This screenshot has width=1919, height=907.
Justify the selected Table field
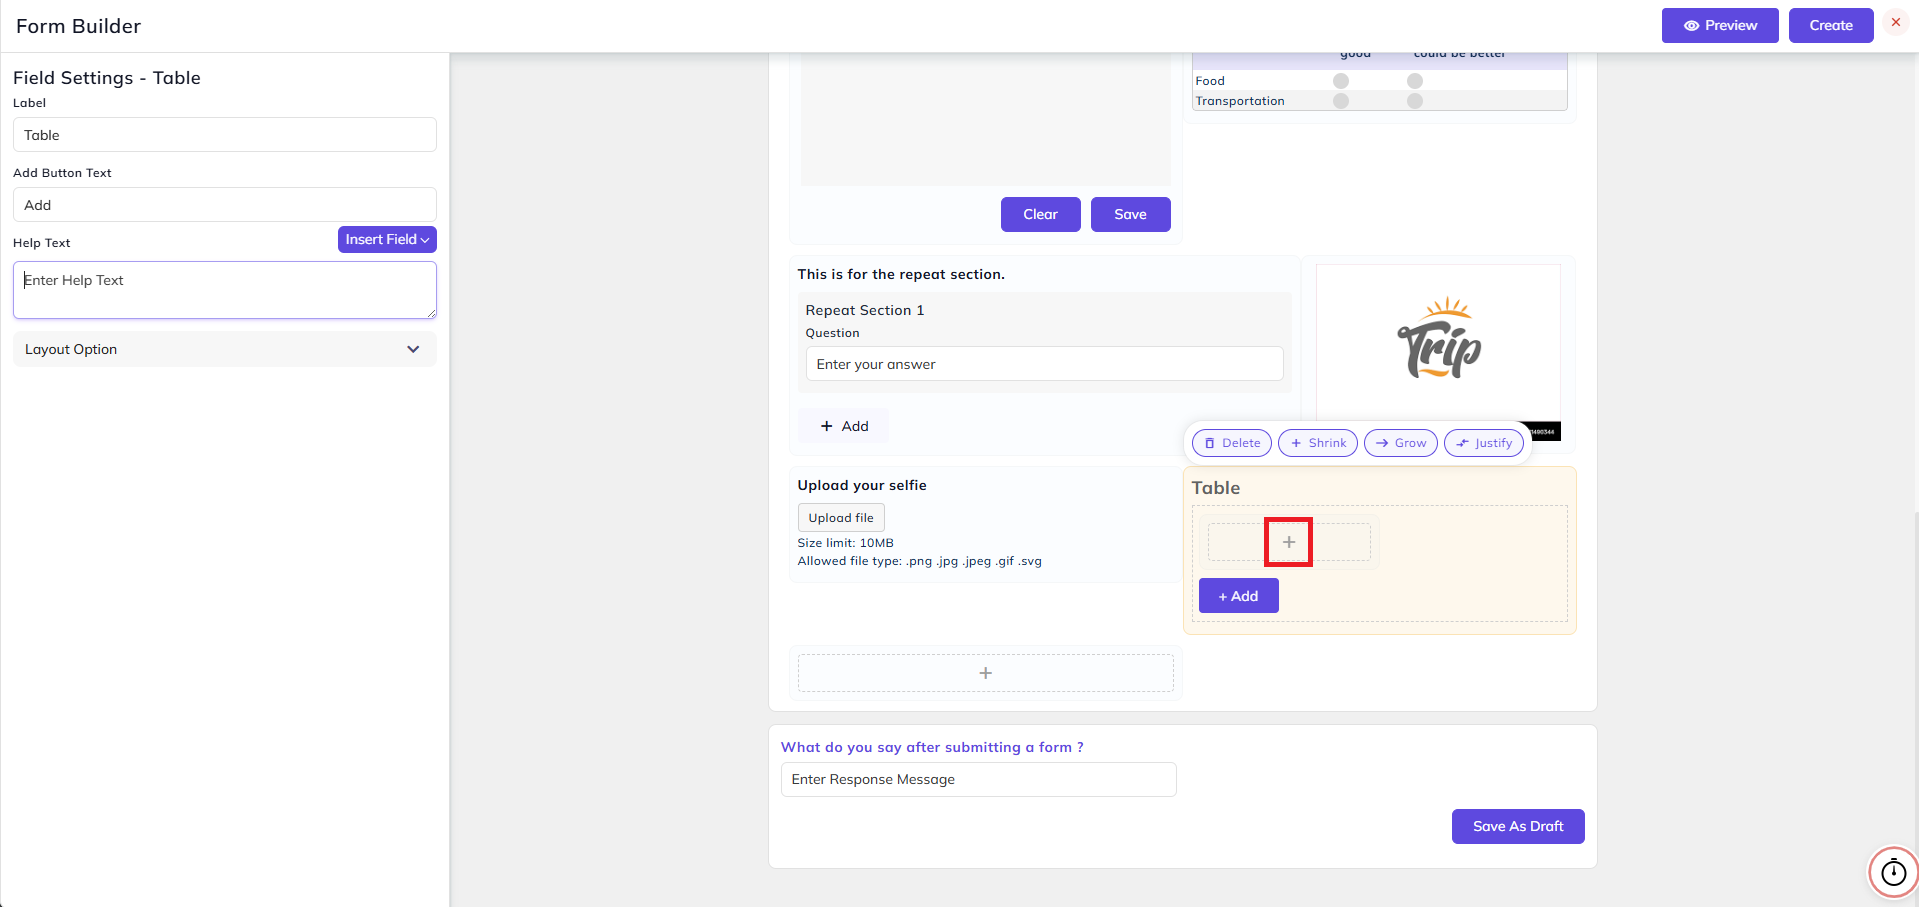(x=1484, y=443)
